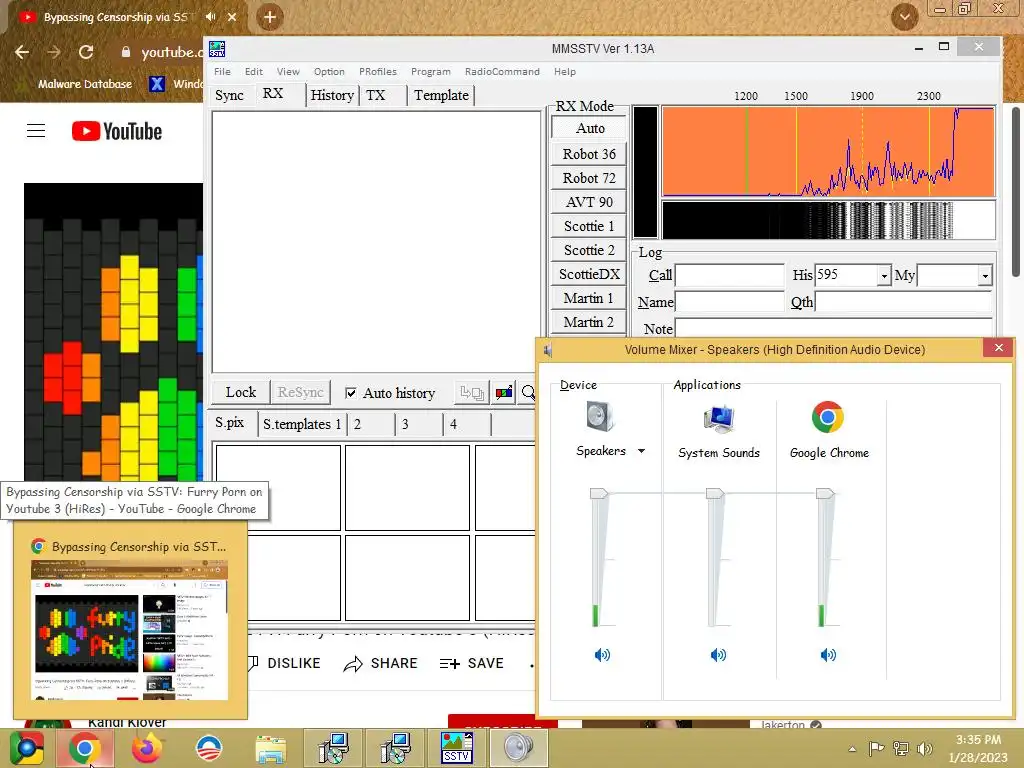Show hidden tray icons arrow
Screen dimensions: 1024x768
(x=852, y=749)
